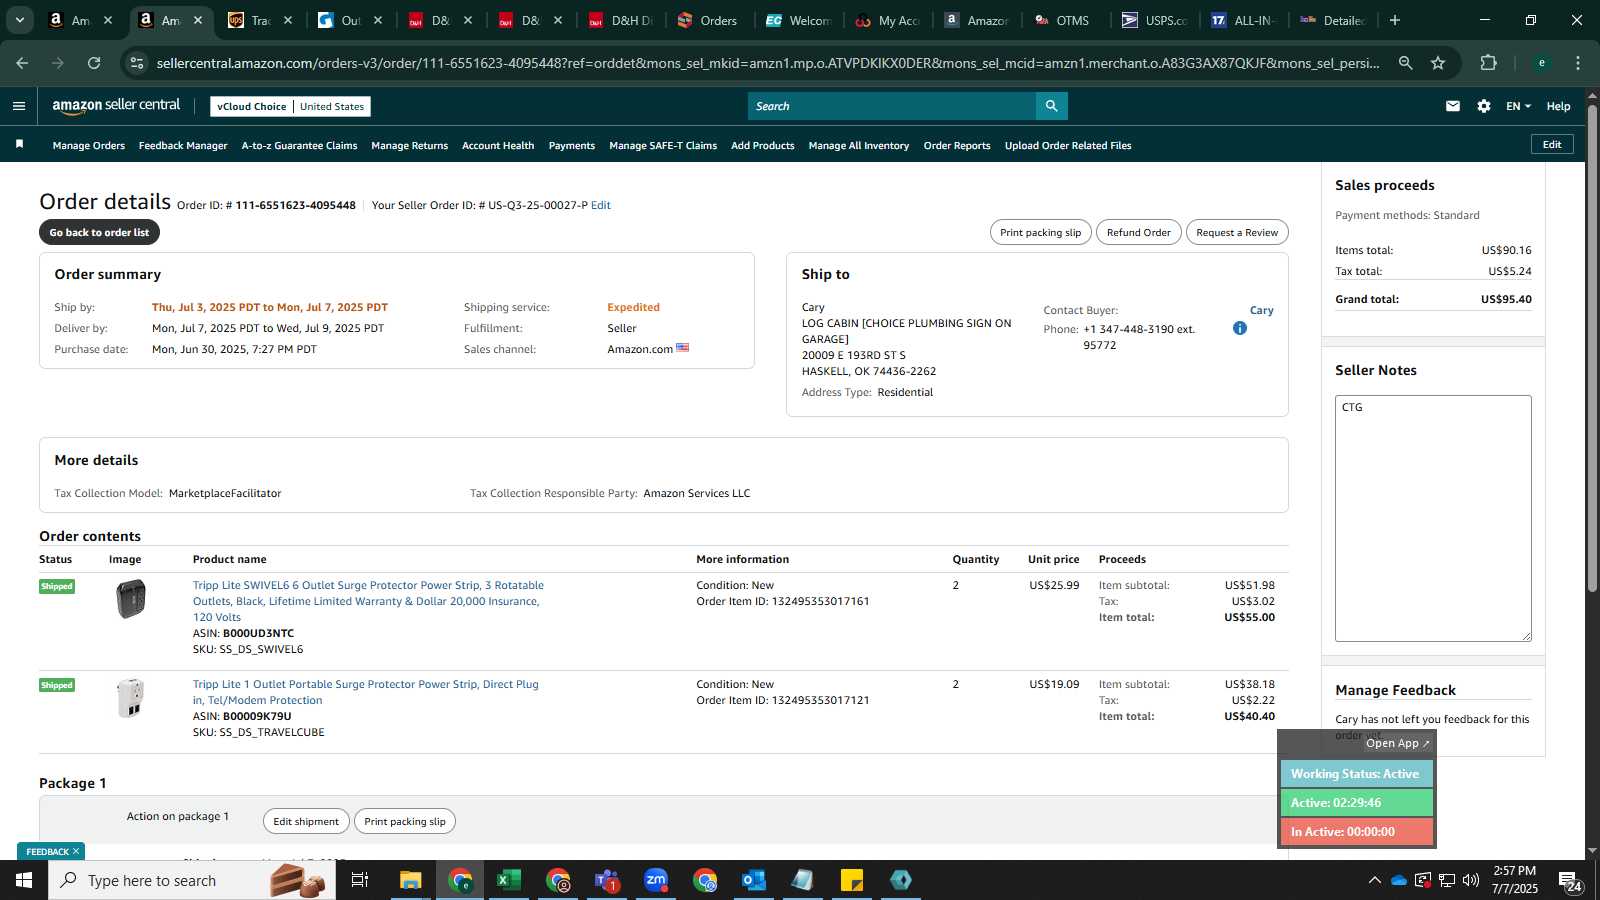Screen dimensions: 1600x900
Task: Open Feedback Manager menu item
Action: (x=183, y=146)
